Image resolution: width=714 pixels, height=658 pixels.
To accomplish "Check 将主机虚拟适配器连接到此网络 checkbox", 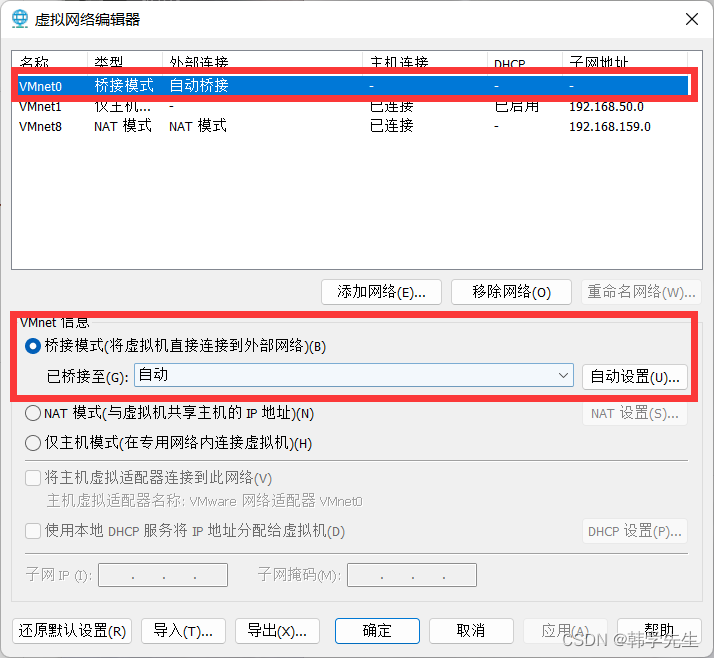I will pyautogui.click(x=33, y=478).
